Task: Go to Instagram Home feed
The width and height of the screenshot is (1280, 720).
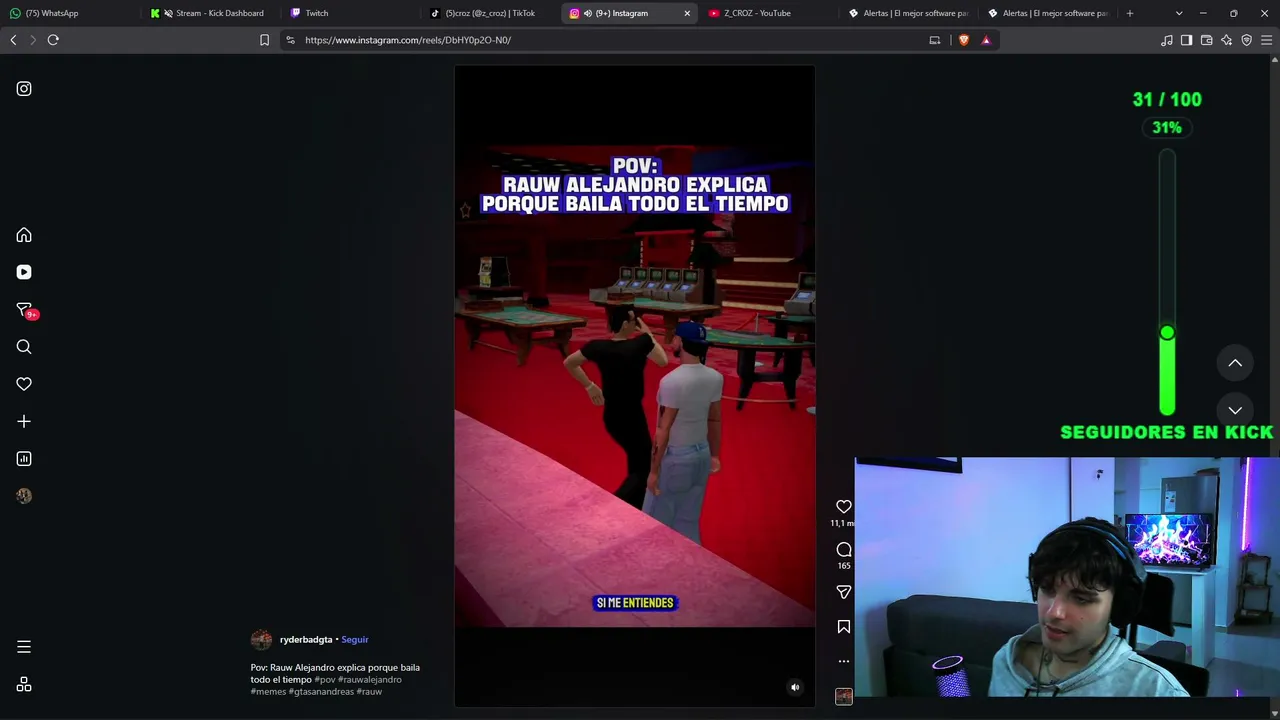Action: point(24,235)
